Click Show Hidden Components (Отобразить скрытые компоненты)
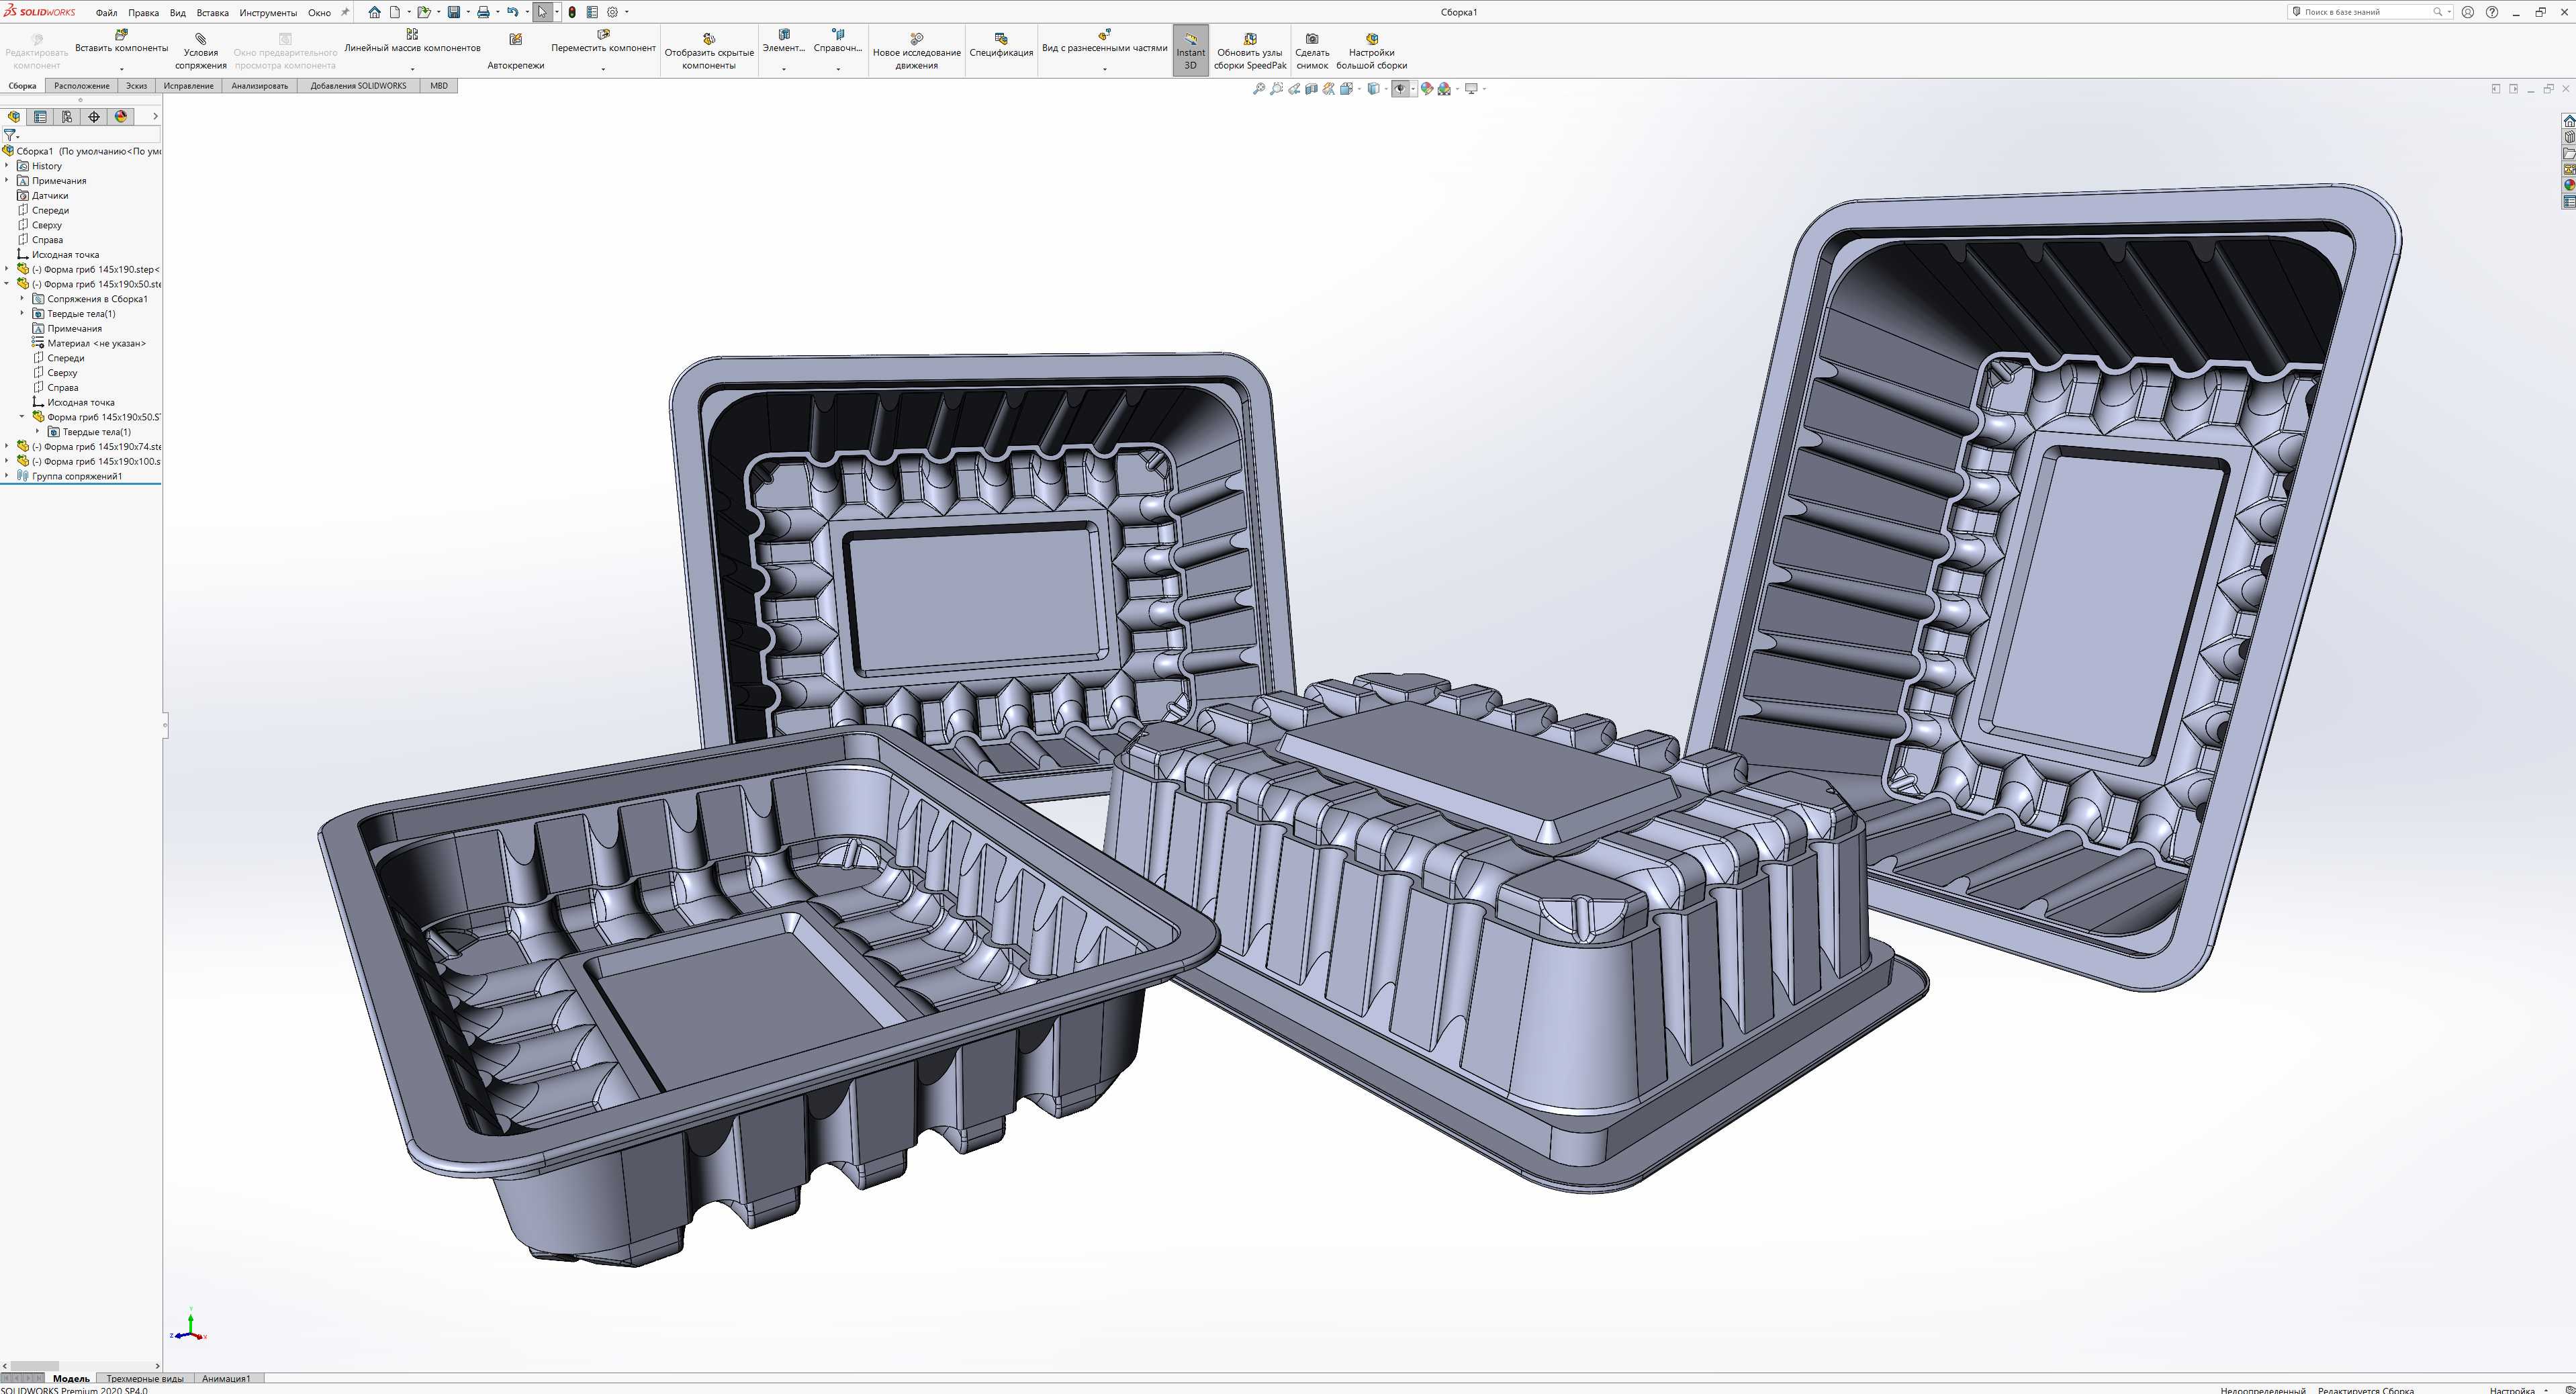Viewport: 2576px width, 1394px height. 709,51
